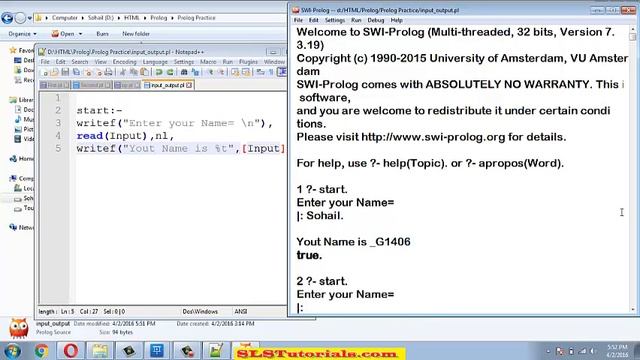Click Burn in Explorer toolbar
Screen dimensions: 640x360
pos(102,34)
